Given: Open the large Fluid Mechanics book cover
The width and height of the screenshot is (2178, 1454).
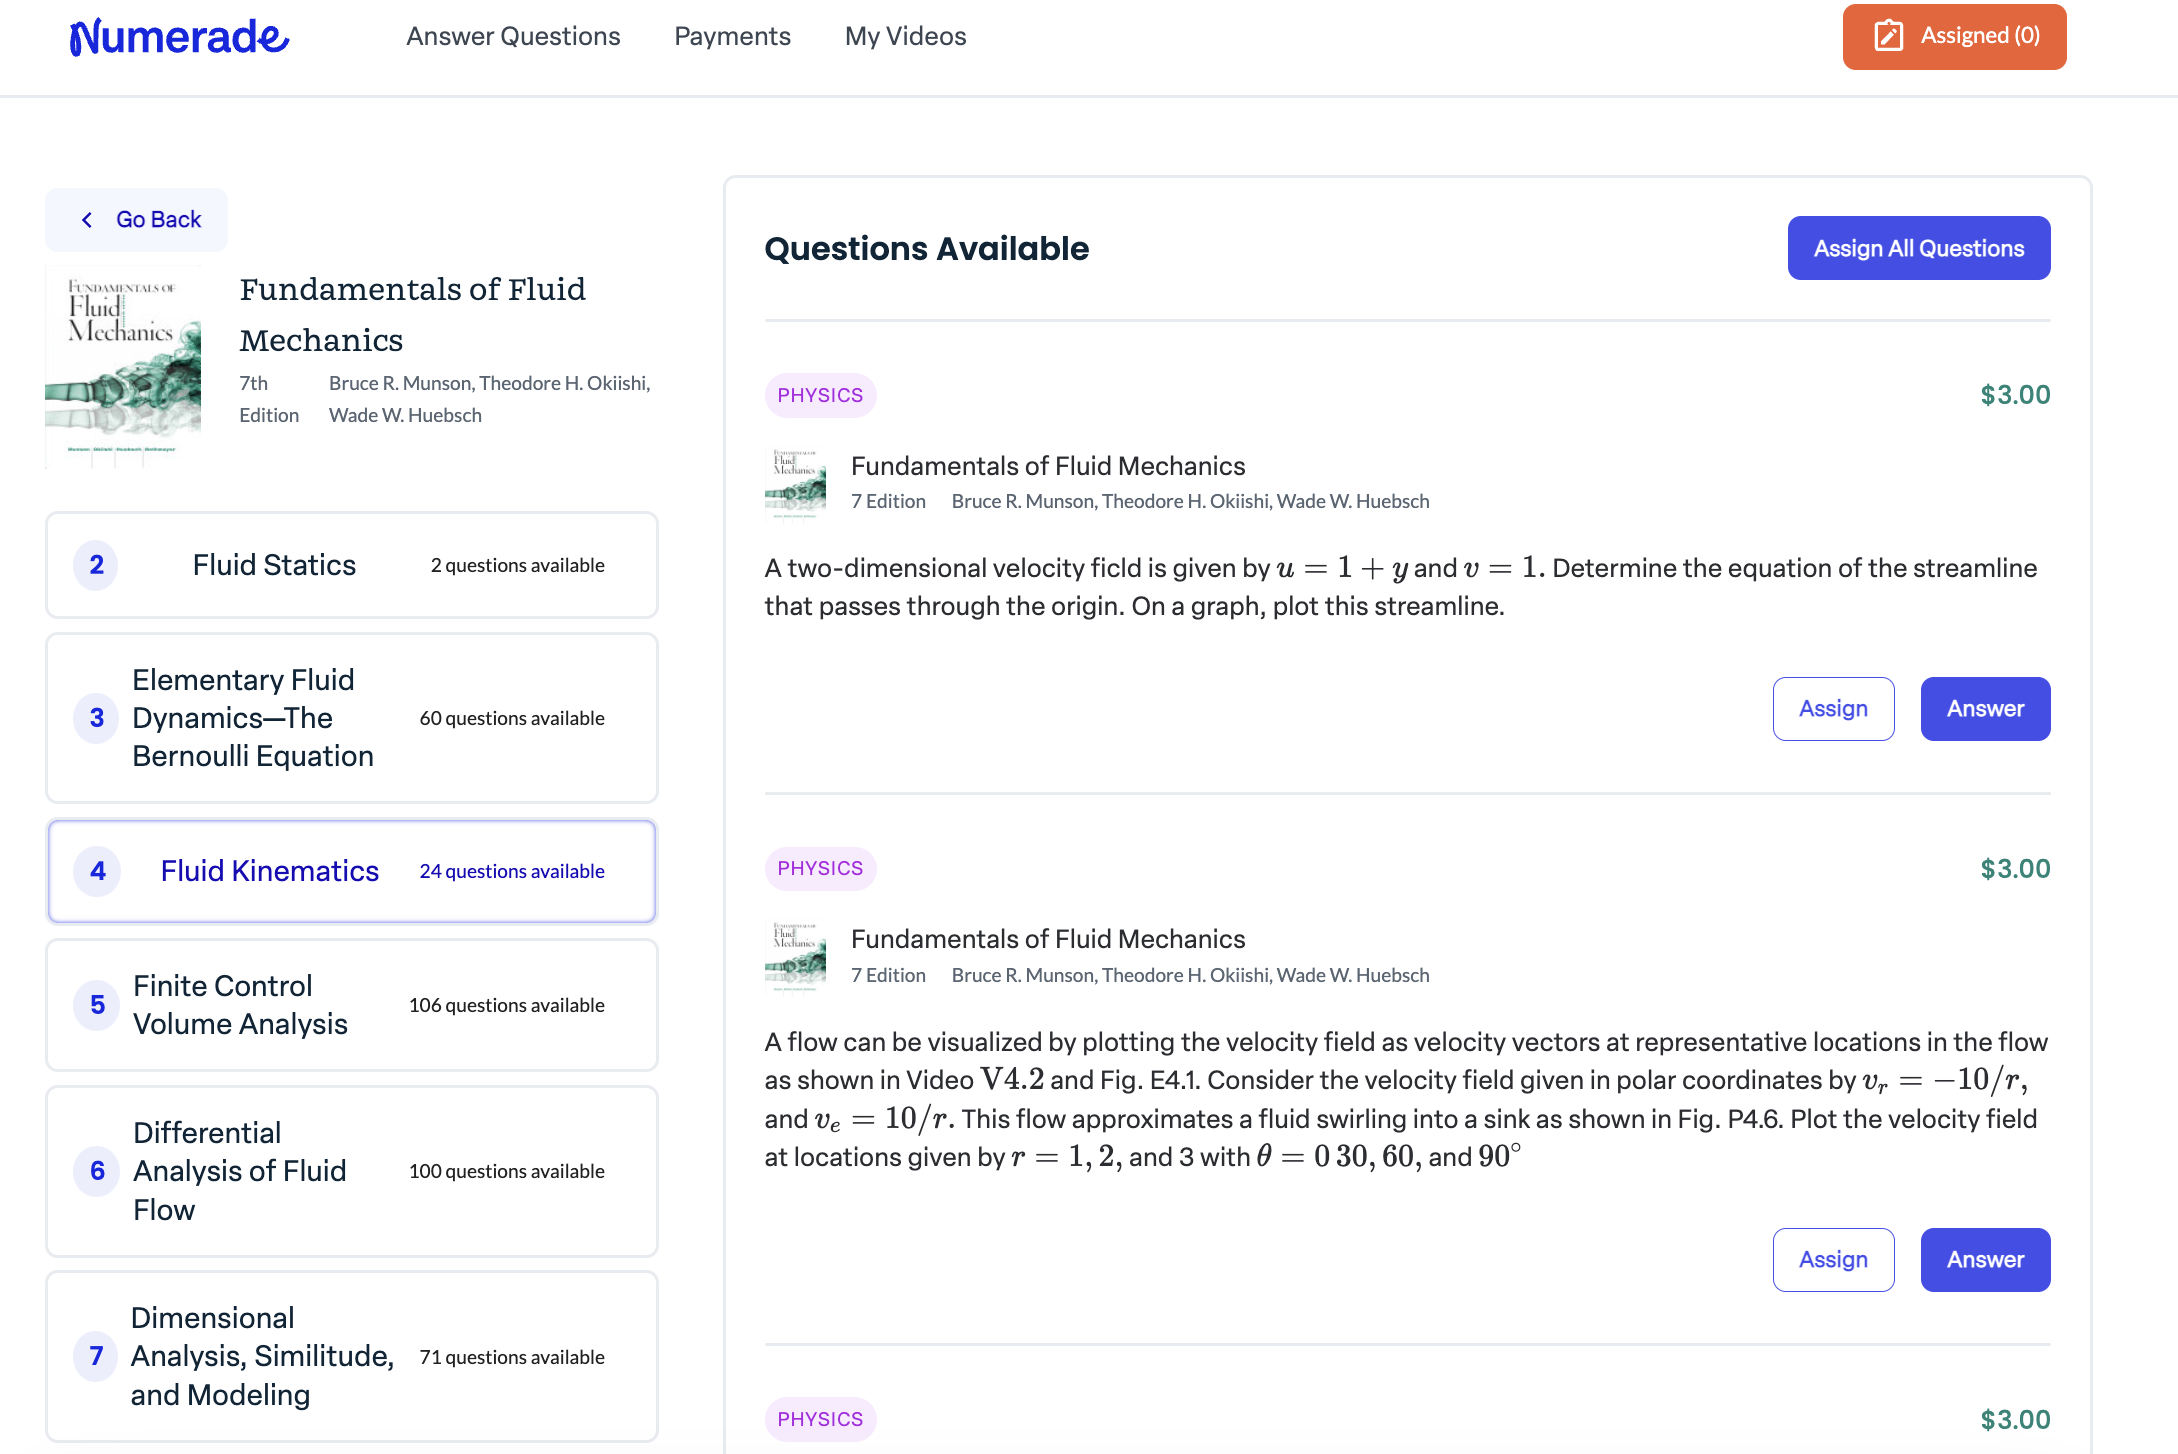Looking at the screenshot, I should point(123,367).
